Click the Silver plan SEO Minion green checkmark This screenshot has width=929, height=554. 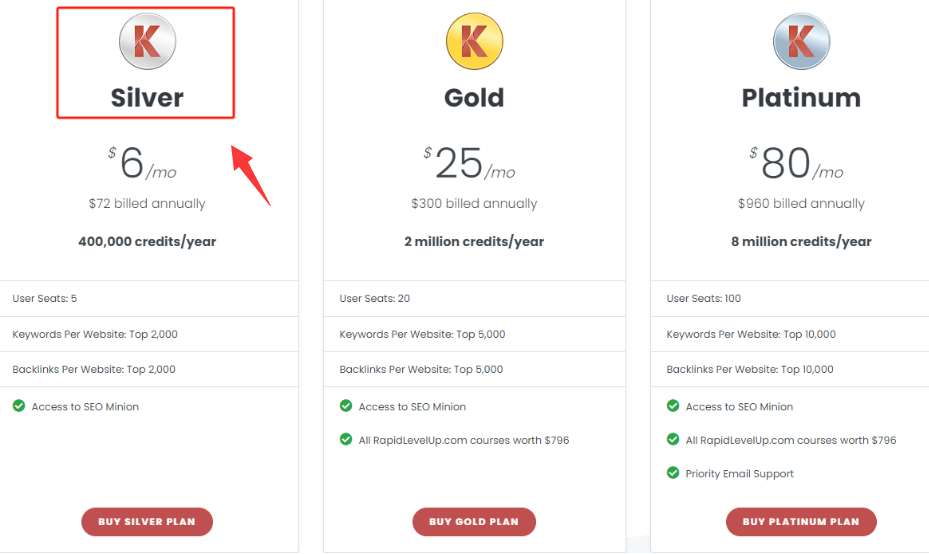[x=19, y=406]
